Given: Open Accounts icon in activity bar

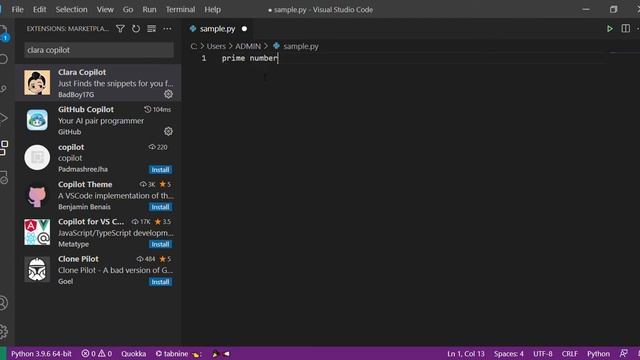Looking at the screenshot, I should (4, 303).
